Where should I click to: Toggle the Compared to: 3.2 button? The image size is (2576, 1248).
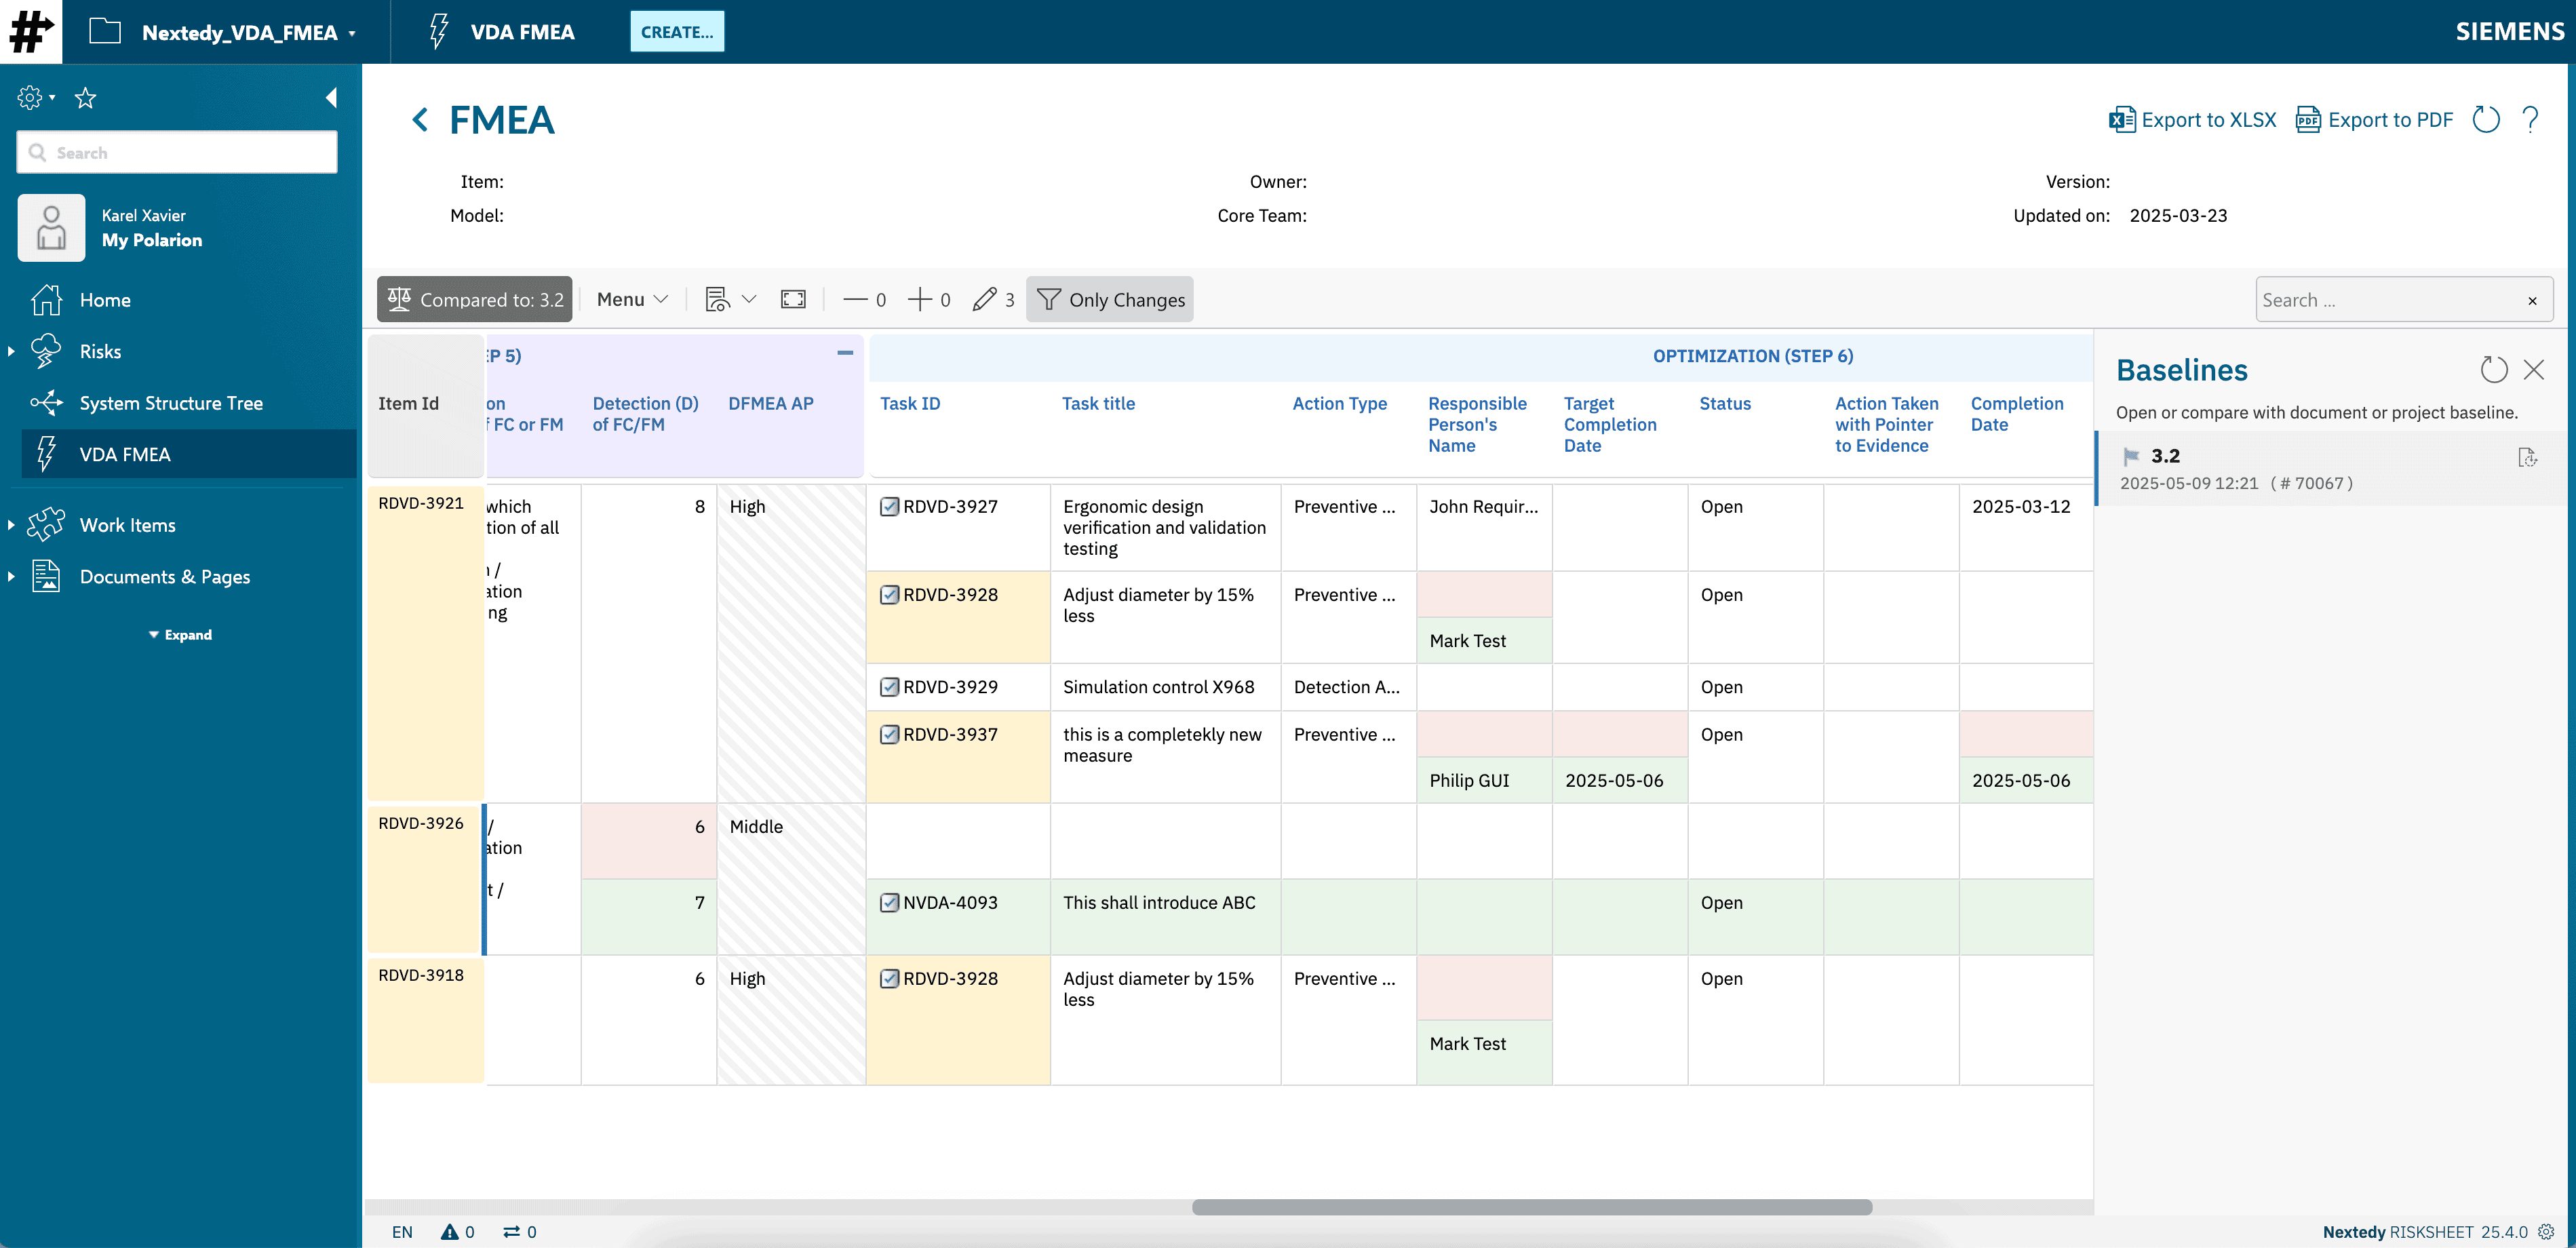click(474, 299)
